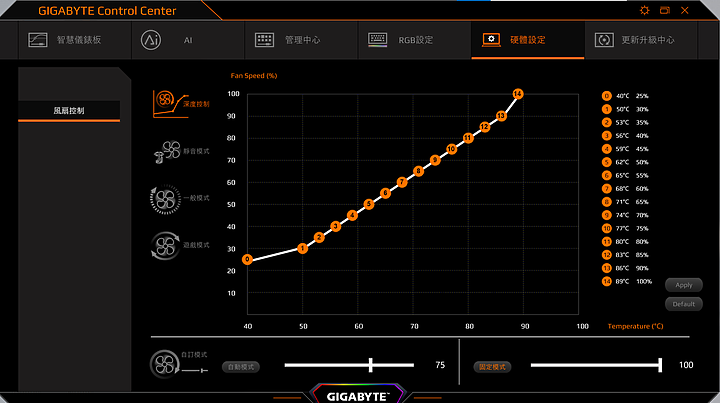Screen dimensions: 720x403
Task: Select the 靜音模式 quiet fan mode icon
Action: 167,152
